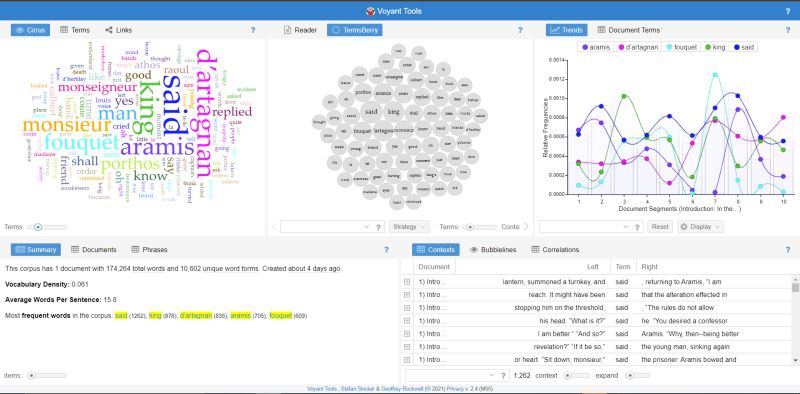Expand context row 'reach. It might have been'
The image size is (800, 394).
pos(407,295)
